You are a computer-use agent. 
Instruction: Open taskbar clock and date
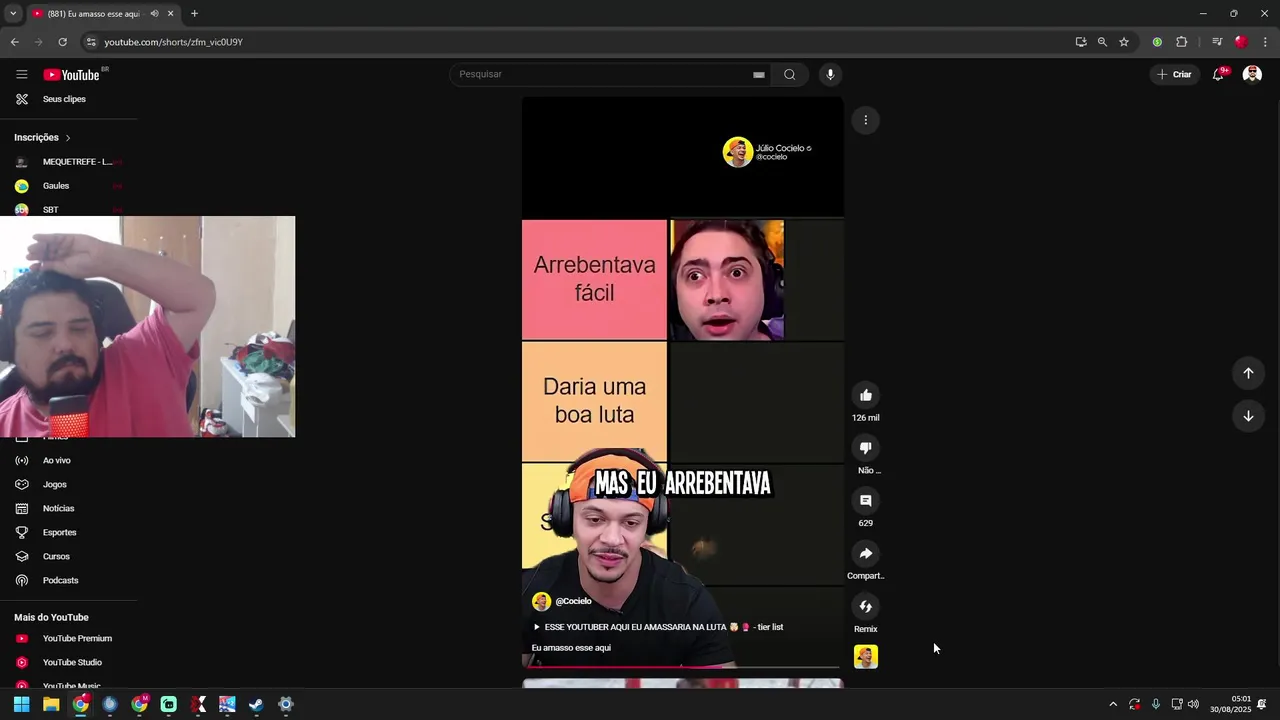point(1230,704)
